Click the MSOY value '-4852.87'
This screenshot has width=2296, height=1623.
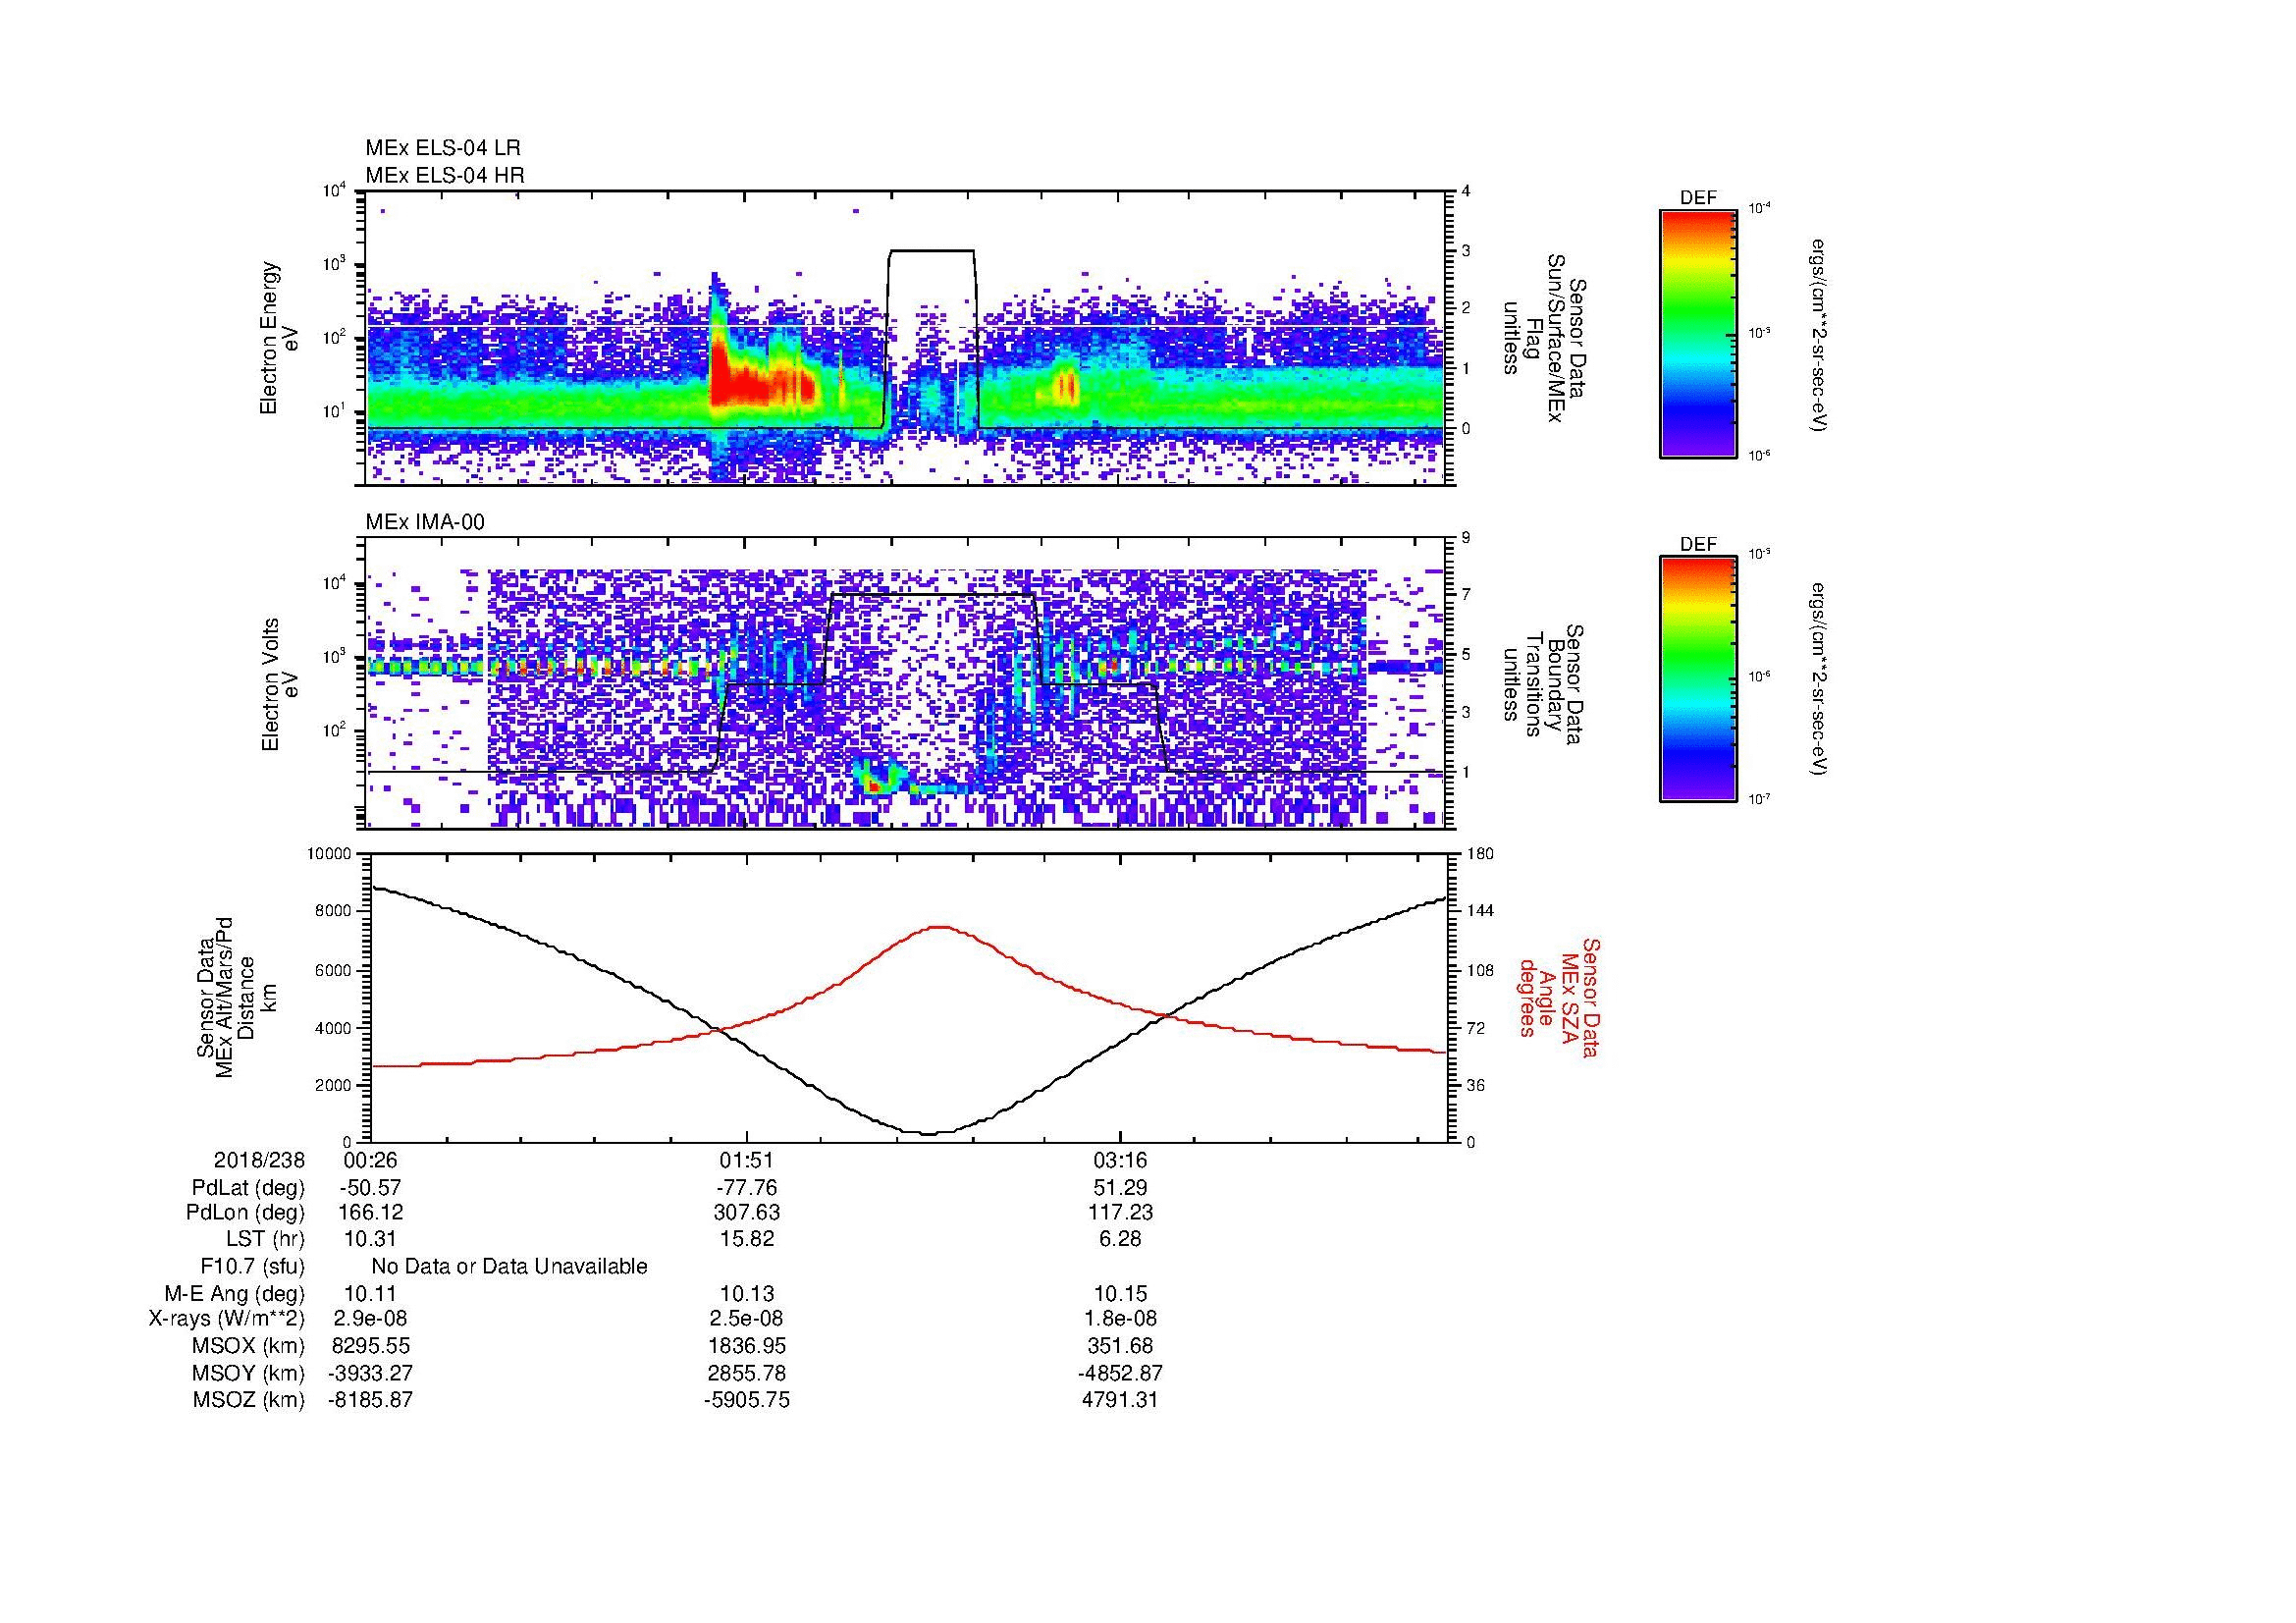click(1120, 1374)
